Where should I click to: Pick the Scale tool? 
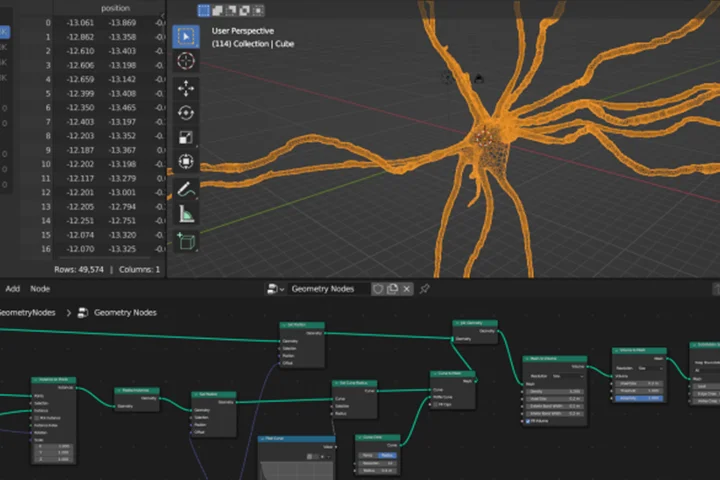(186, 137)
